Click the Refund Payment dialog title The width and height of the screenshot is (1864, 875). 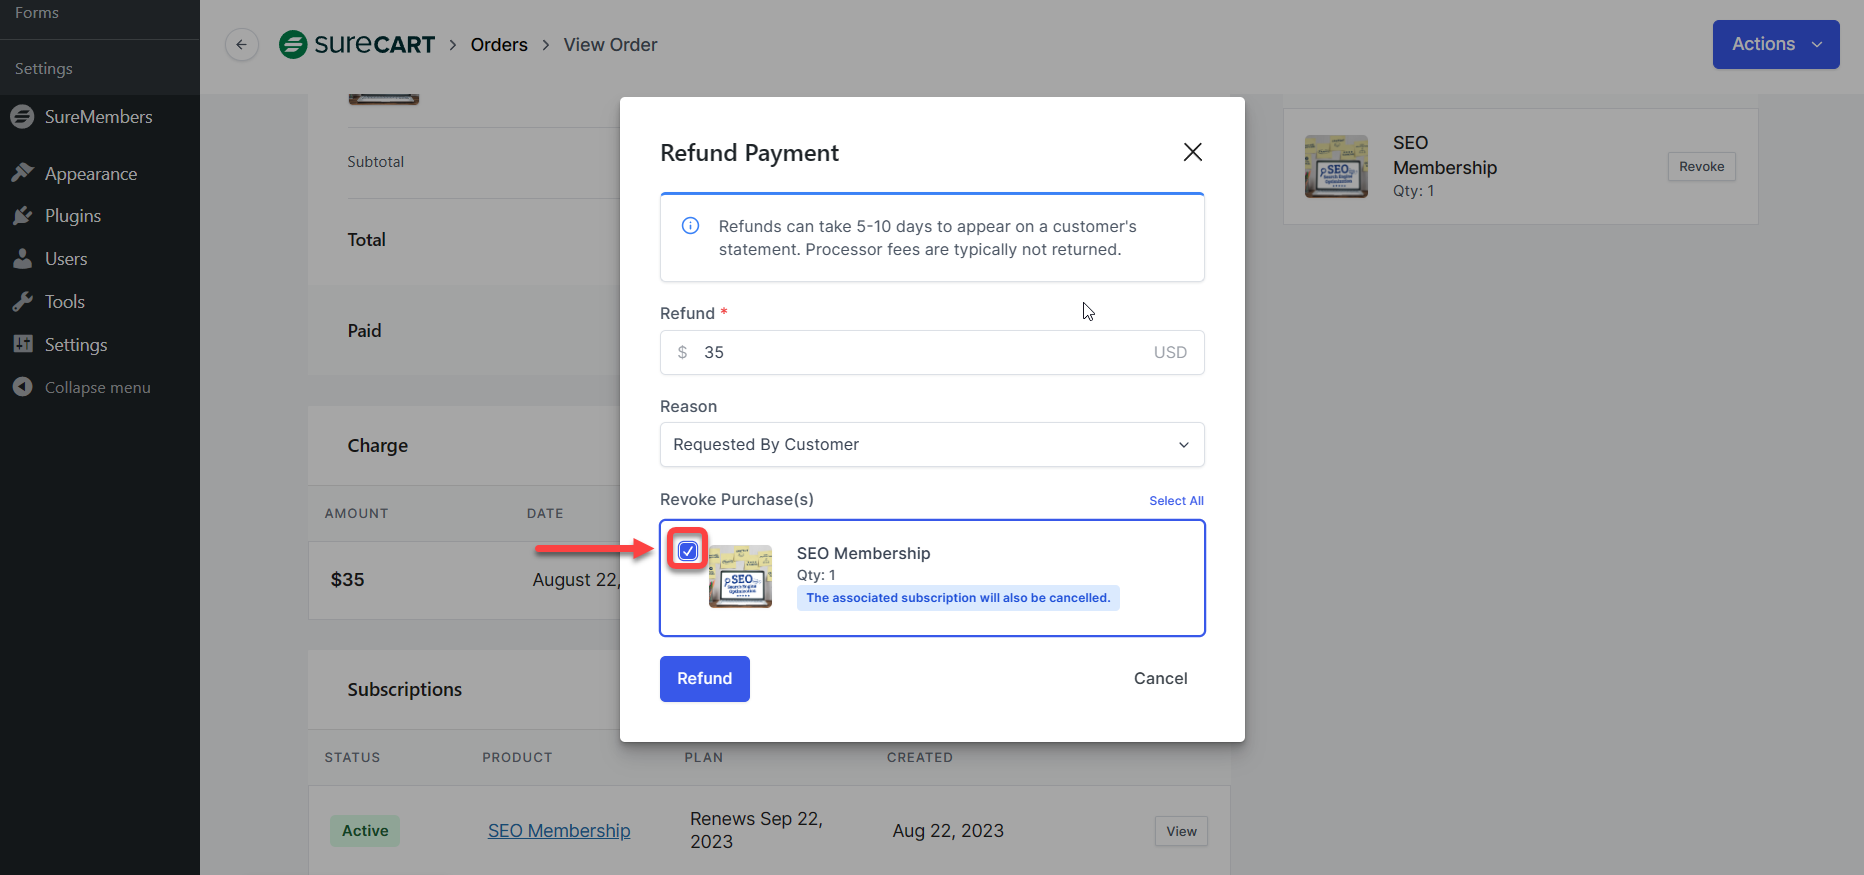point(749,153)
